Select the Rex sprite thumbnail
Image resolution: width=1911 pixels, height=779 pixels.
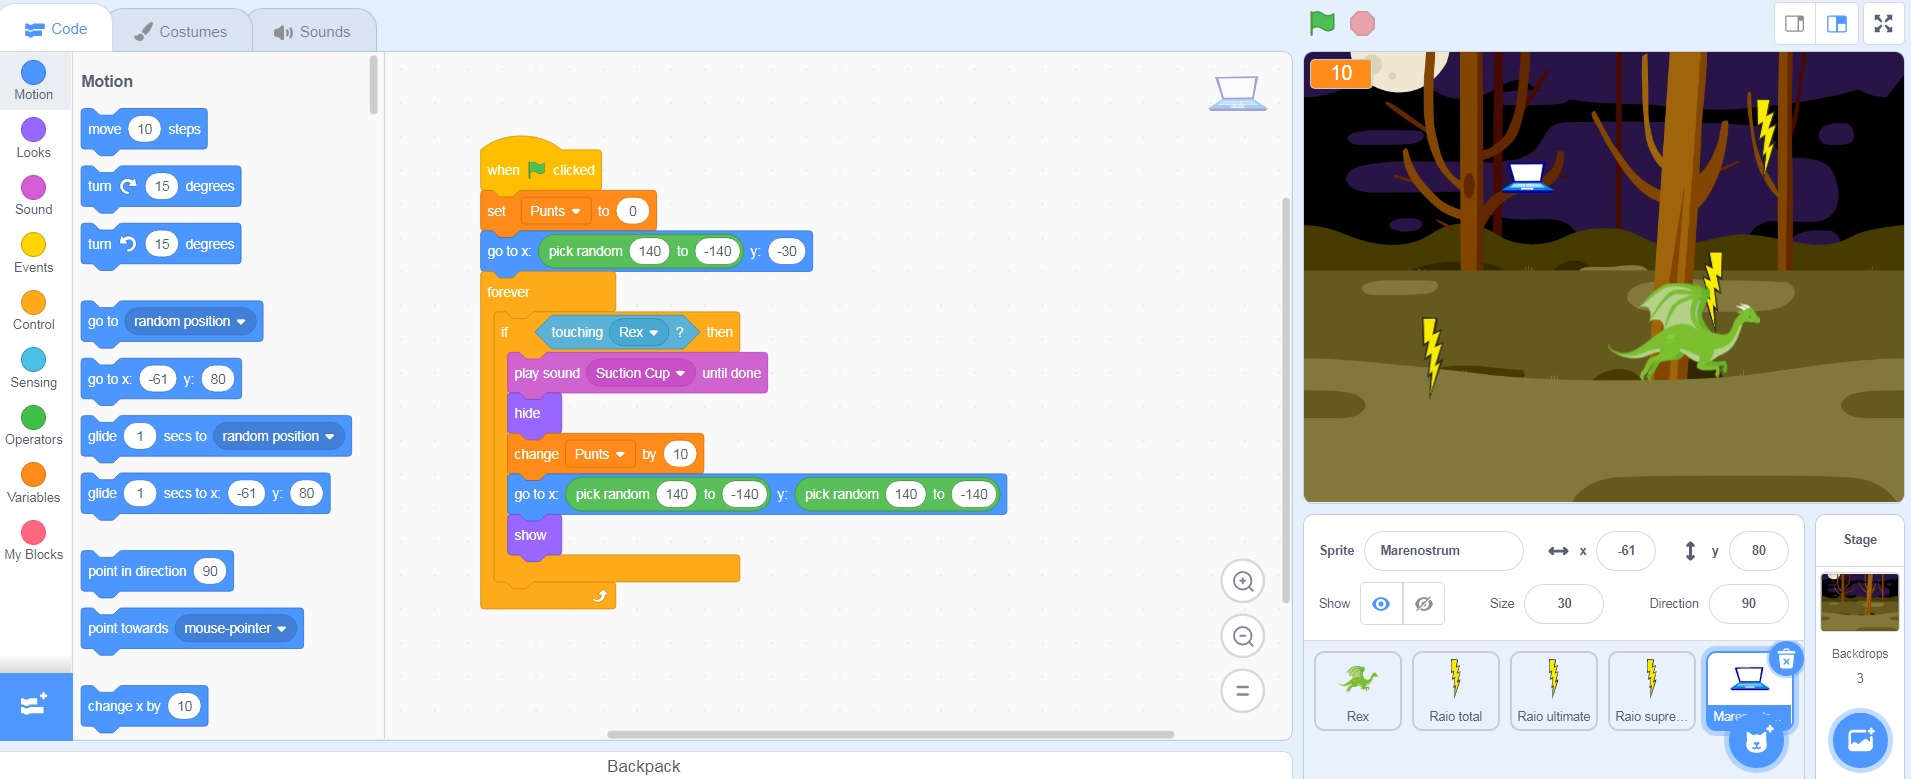[1357, 690]
